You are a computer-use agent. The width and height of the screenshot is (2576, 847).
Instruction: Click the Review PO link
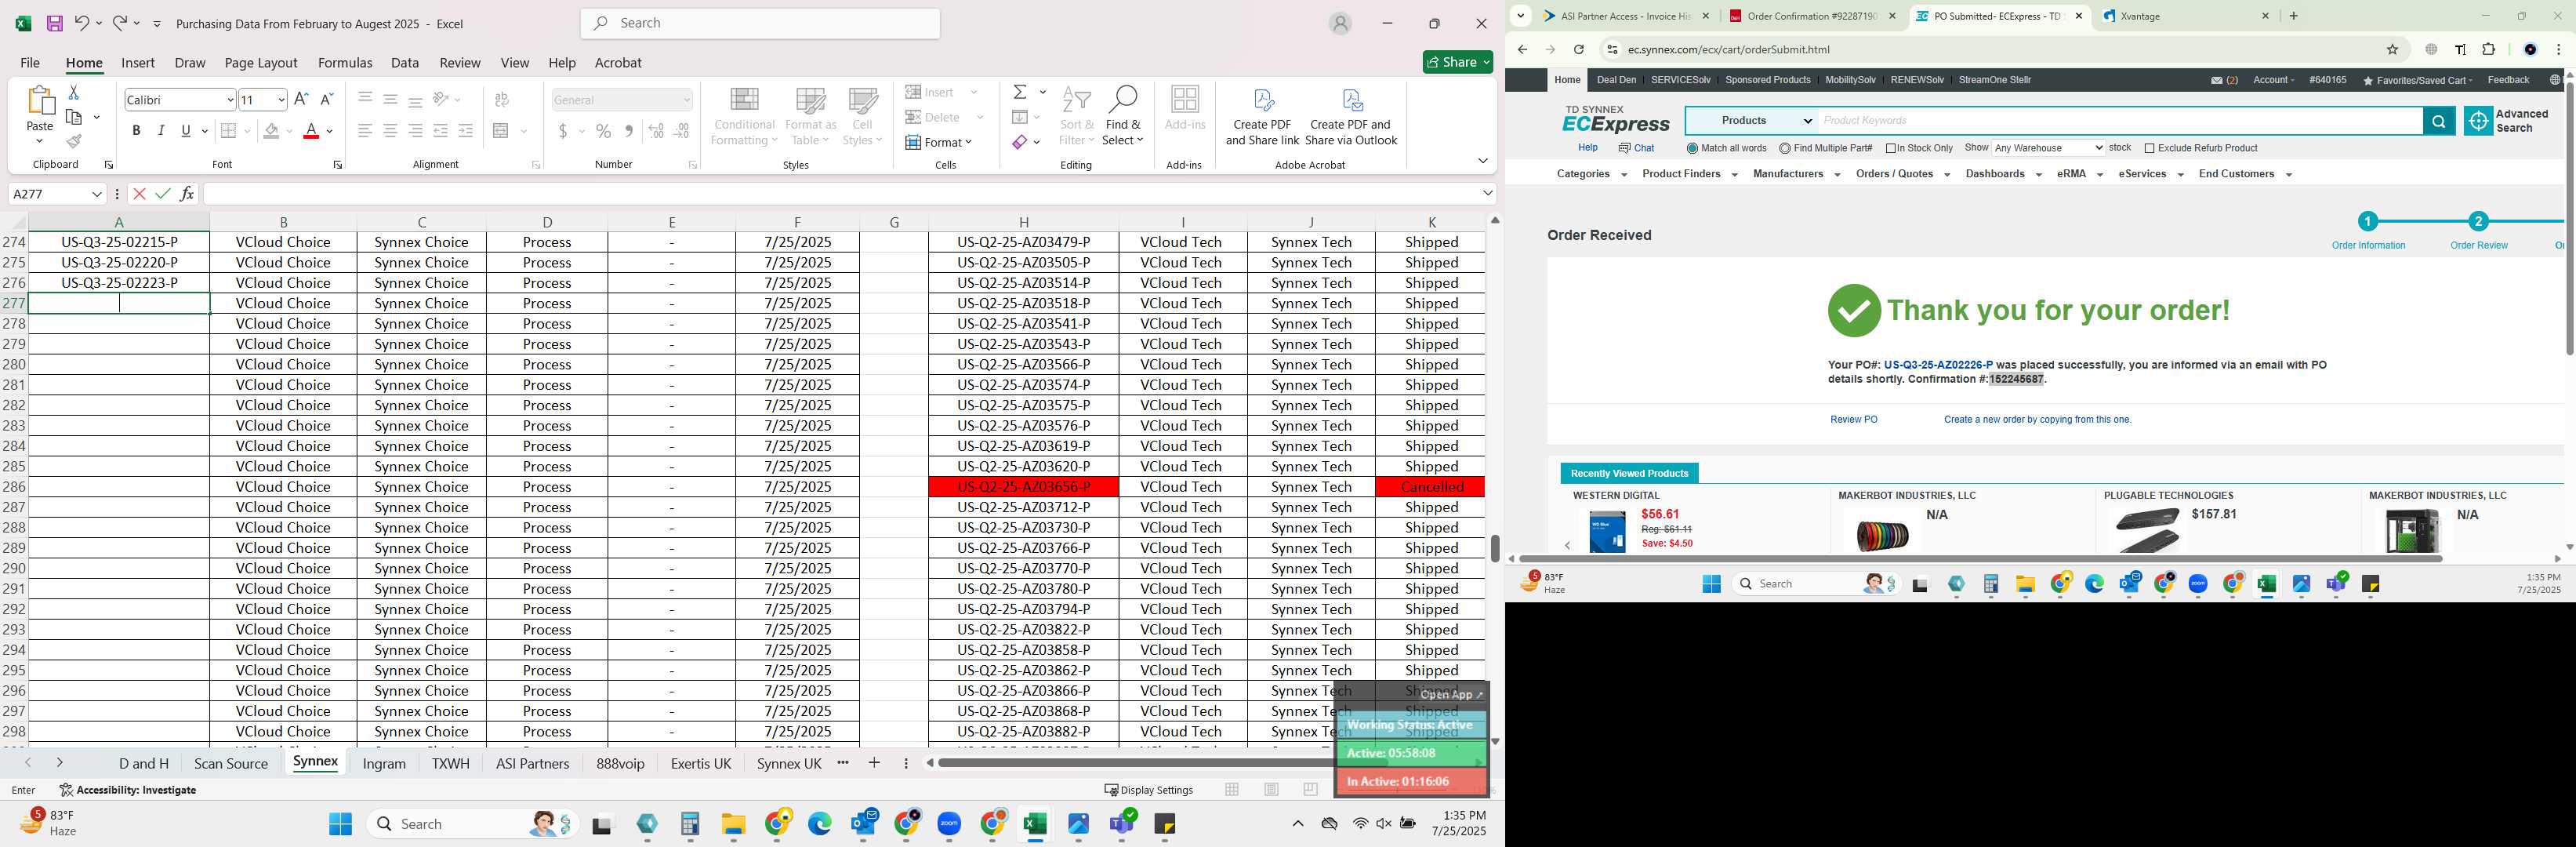pos(1853,420)
